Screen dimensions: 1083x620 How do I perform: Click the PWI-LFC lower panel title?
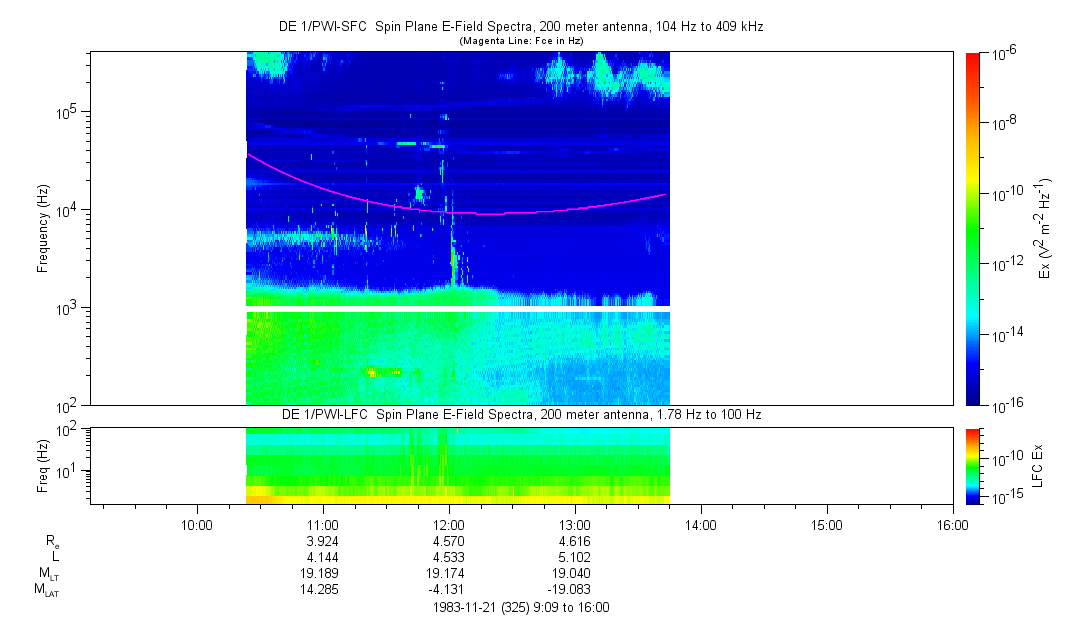520,415
